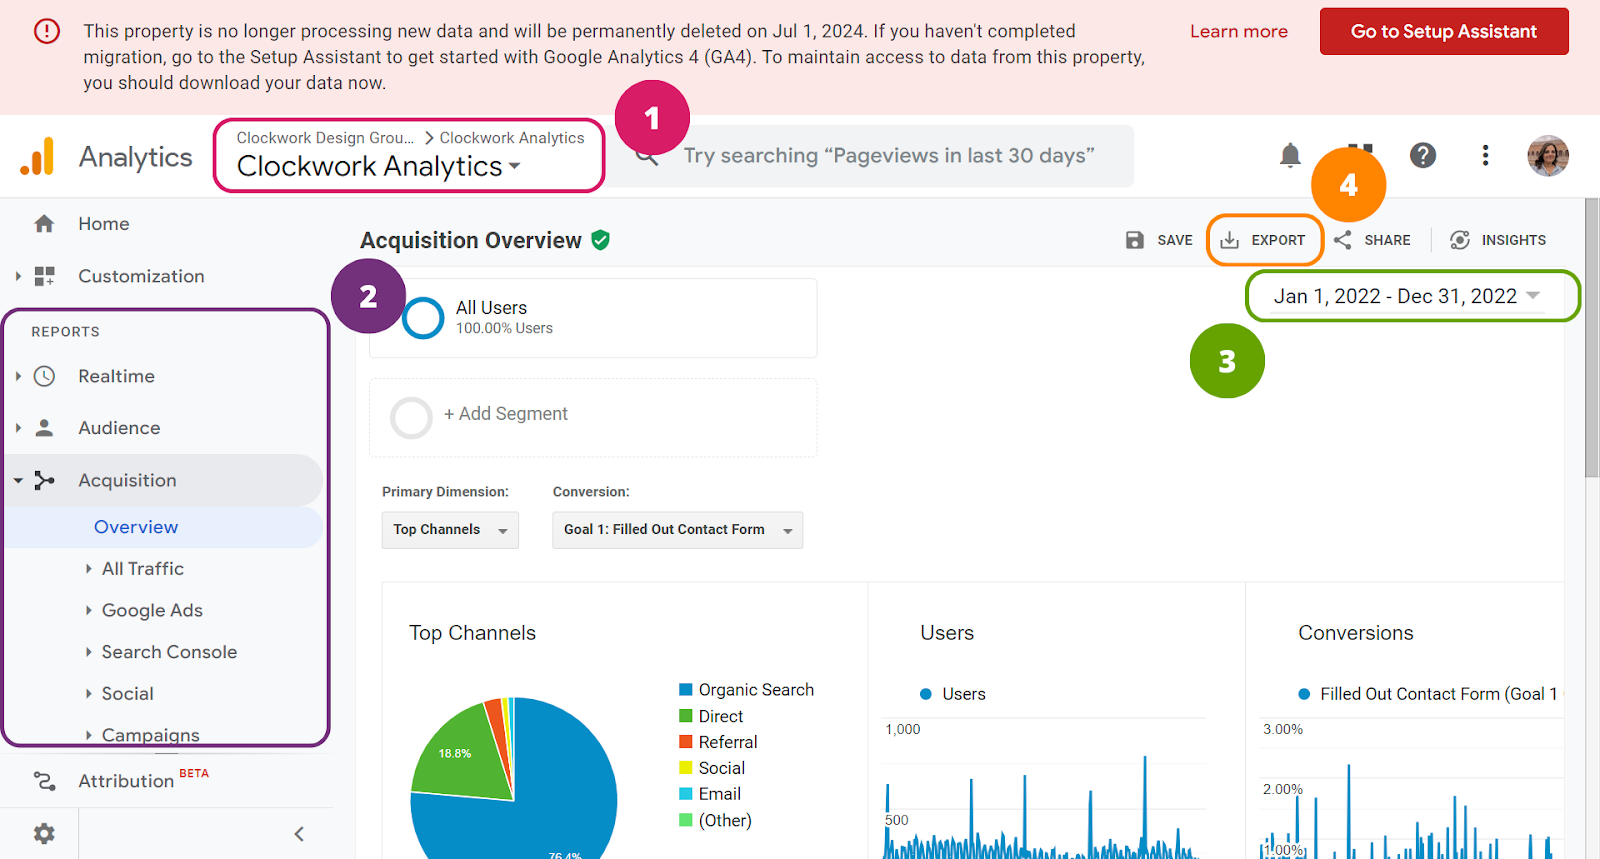
Task: Click Filled Out Contact Form legend dot
Action: tap(1304, 694)
